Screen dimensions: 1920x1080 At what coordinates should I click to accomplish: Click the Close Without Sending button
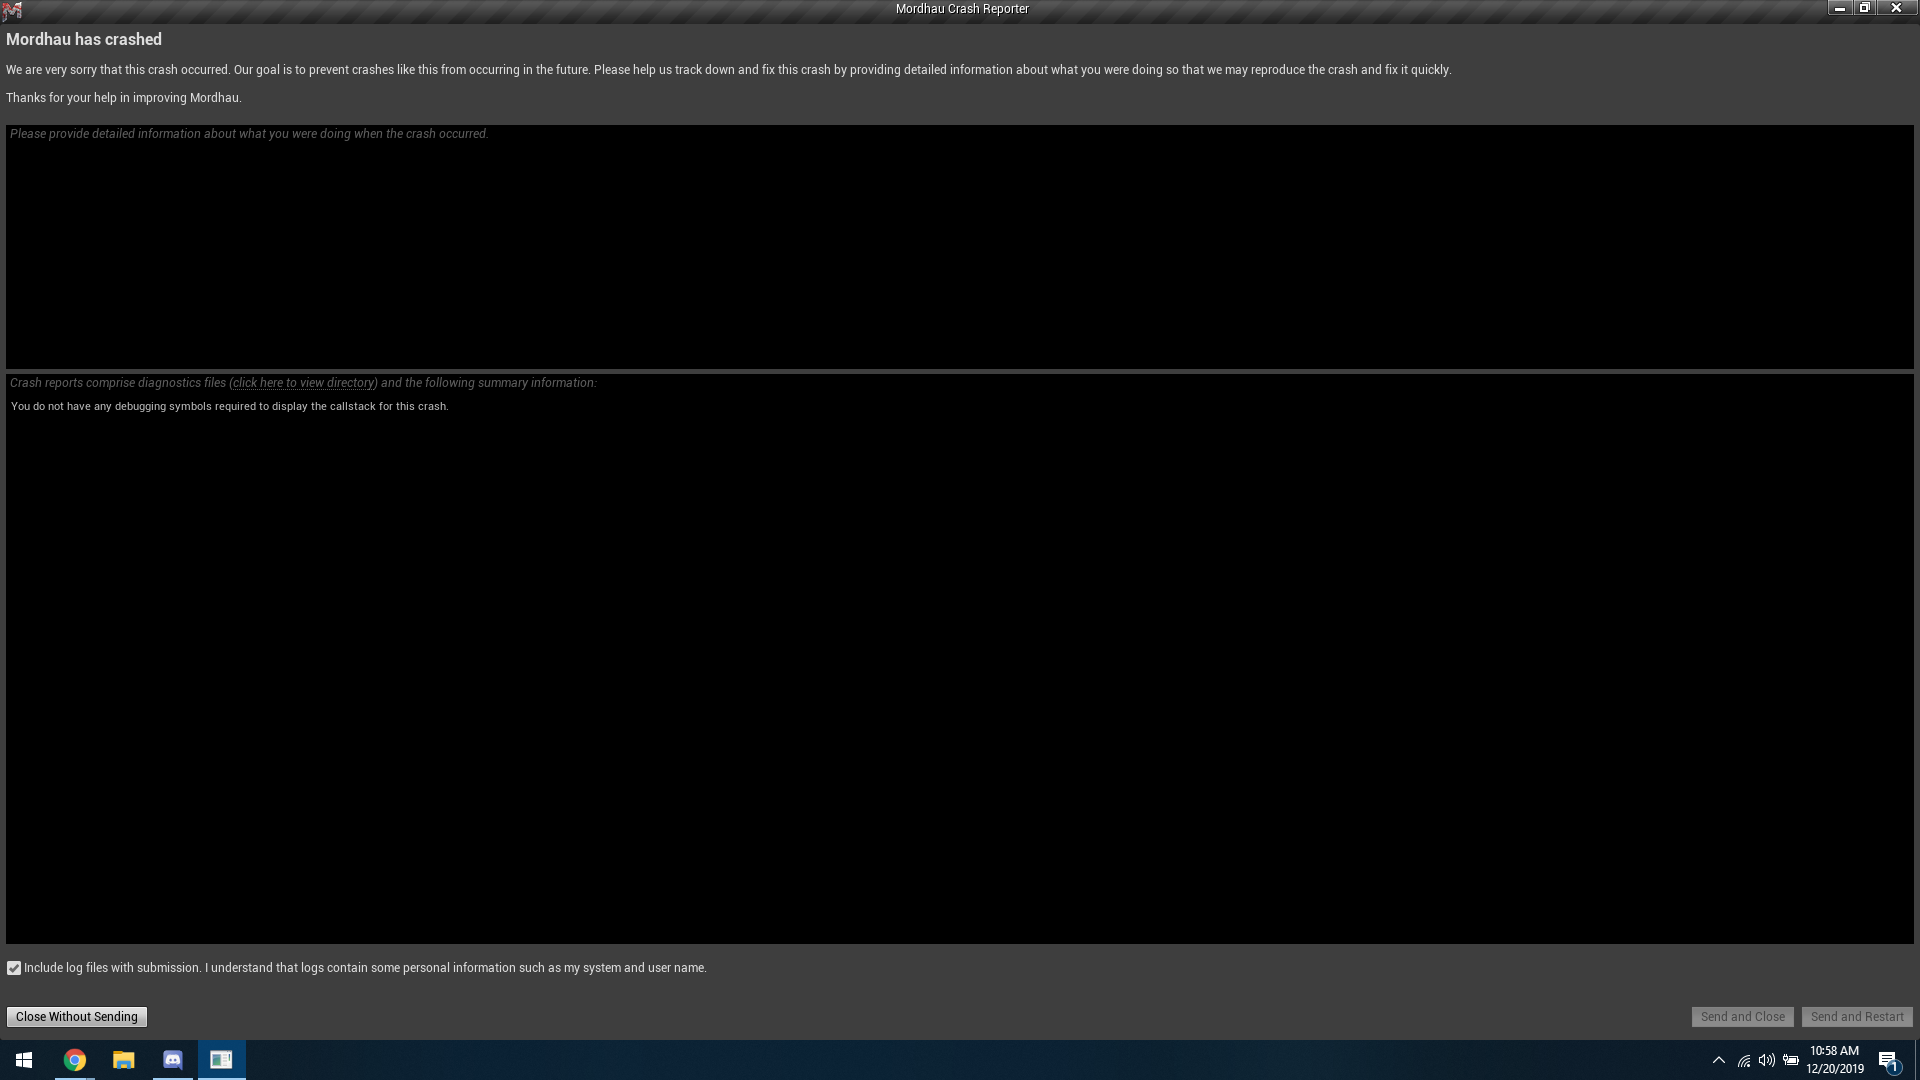pos(75,1017)
